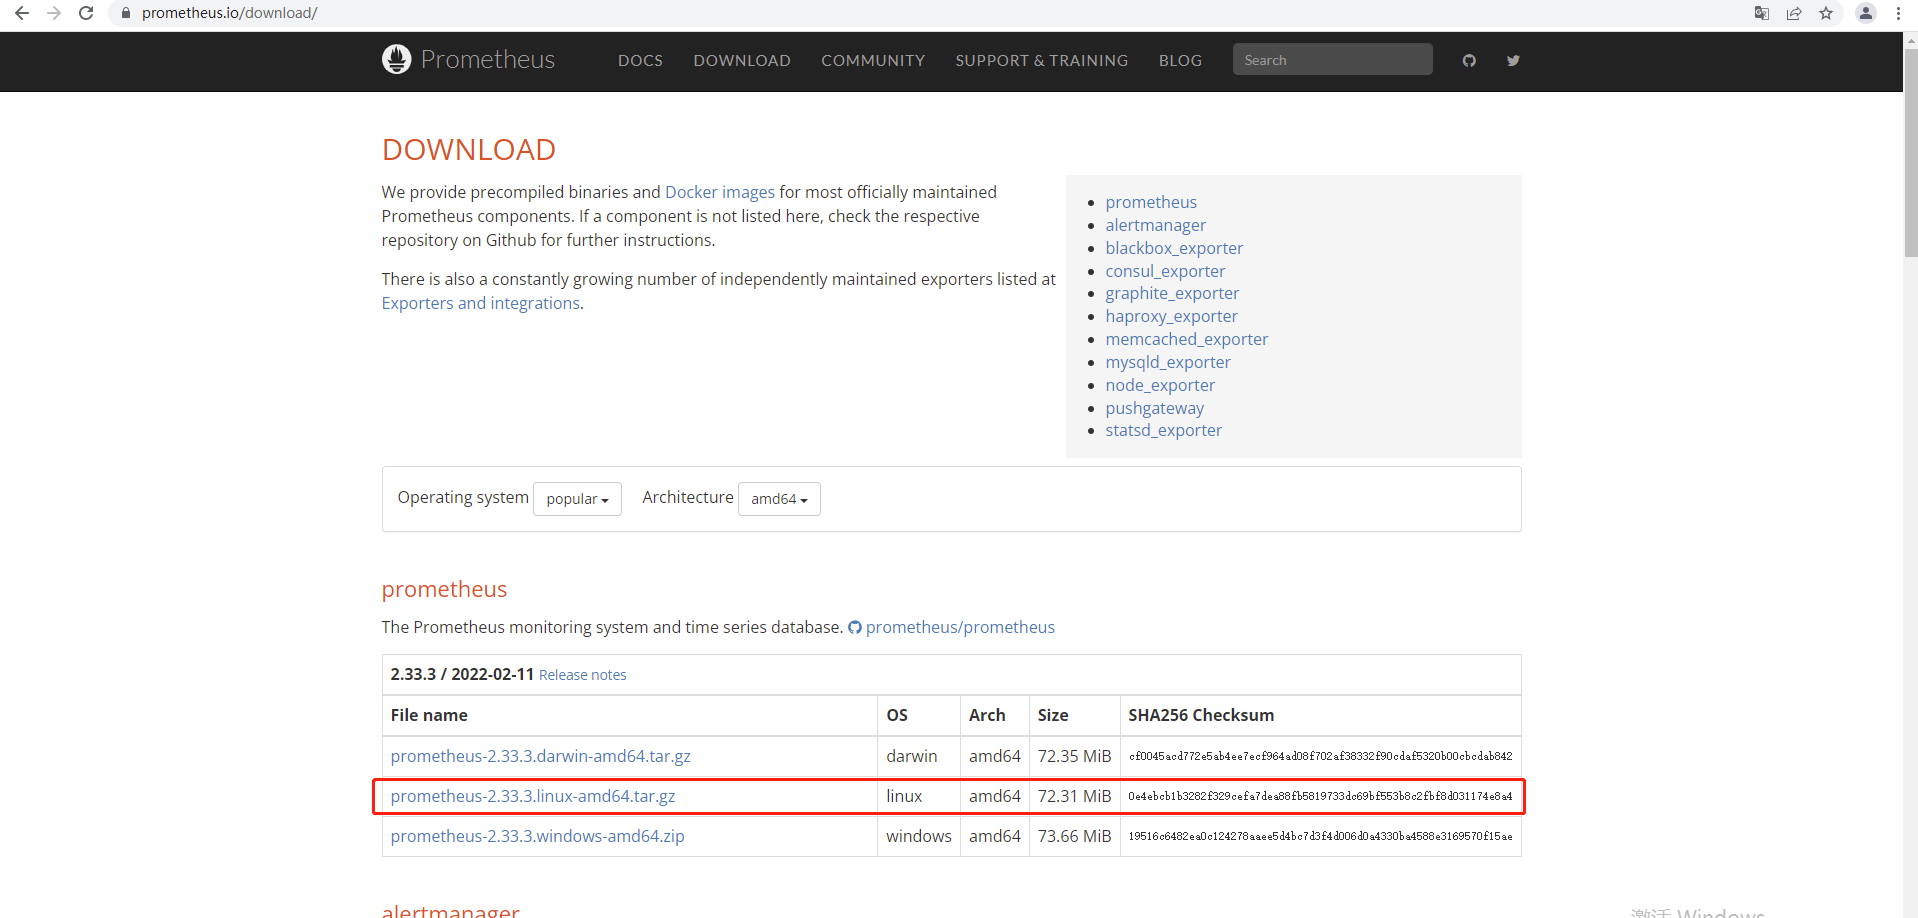Screen dimensions: 1918x918
Task: Jump to prometheus in component list
Action: coord(1150,202)
